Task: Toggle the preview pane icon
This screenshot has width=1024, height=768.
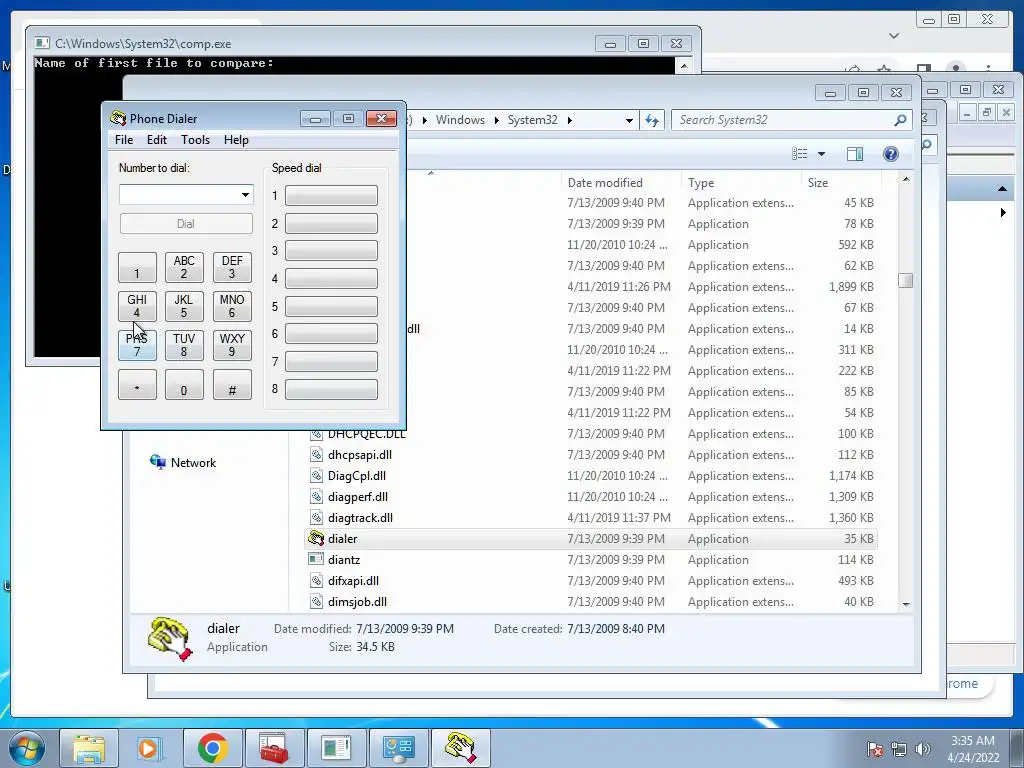Action: pos(855,153)
